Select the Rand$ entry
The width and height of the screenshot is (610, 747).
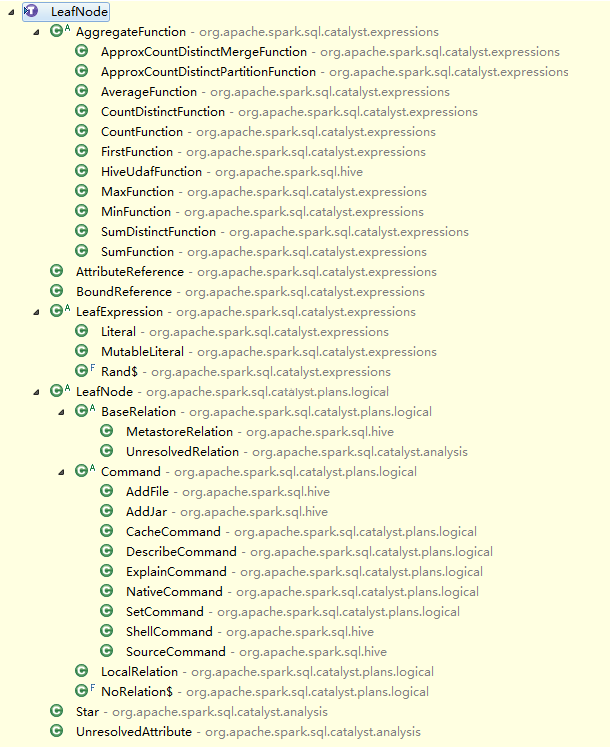(246, 372)
